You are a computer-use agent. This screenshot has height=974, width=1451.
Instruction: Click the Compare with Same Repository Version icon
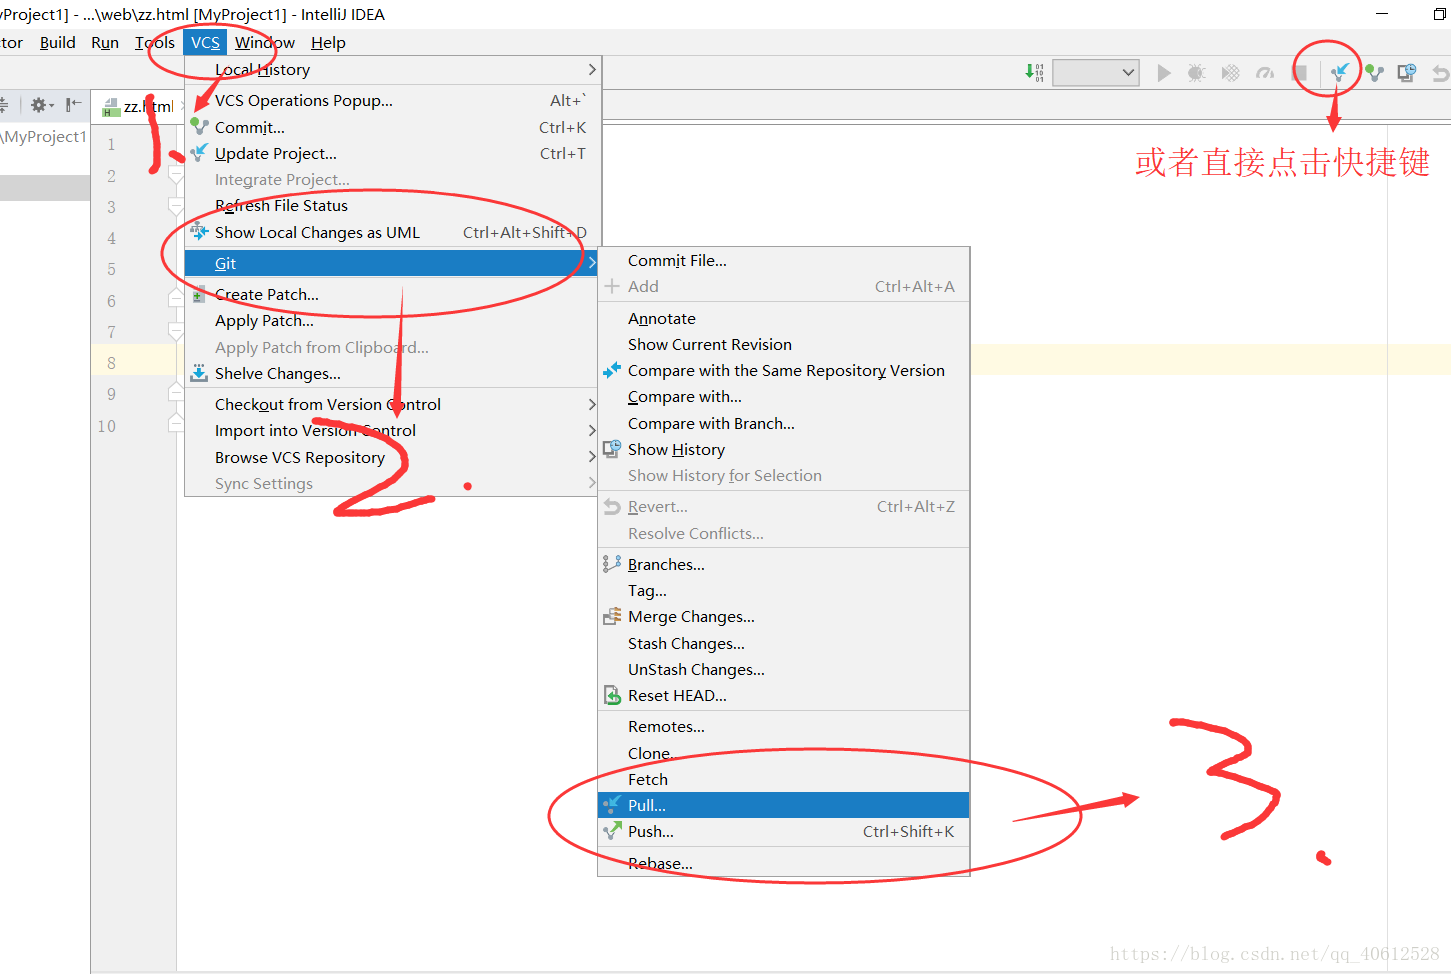[612, 370]
